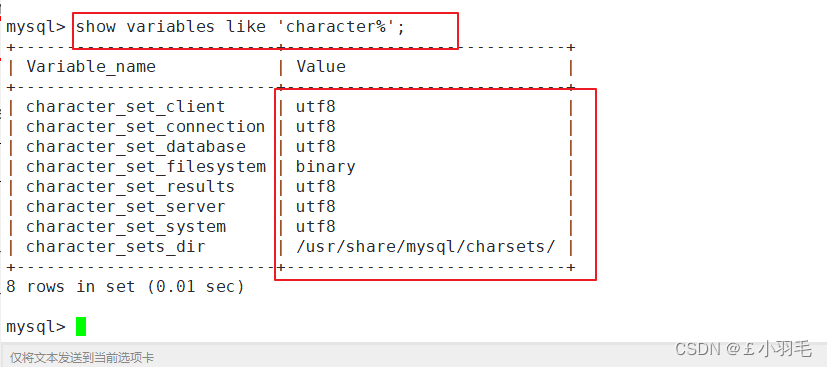Click the '8 rows in set' result line

click(125, 287)
